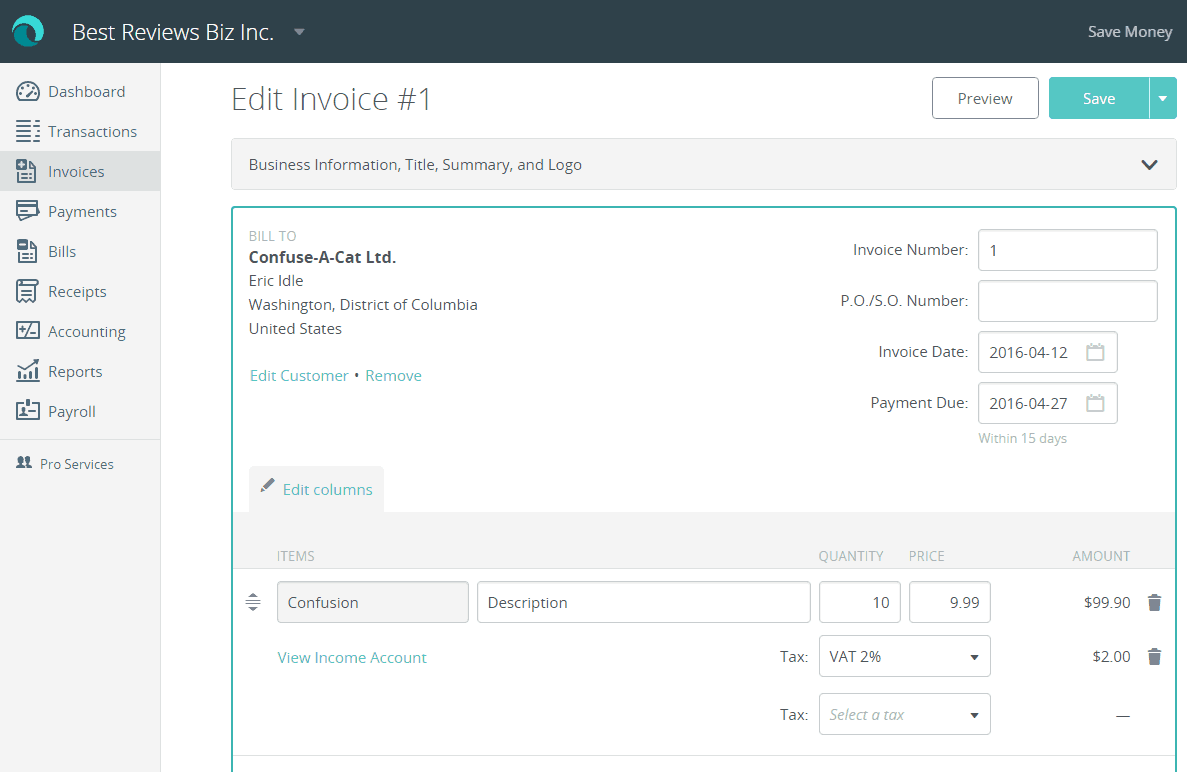Click the Payments chat-bubble icon
Image resolution: width=1187 pixels, height=772 pixels.
click(27, 211)
